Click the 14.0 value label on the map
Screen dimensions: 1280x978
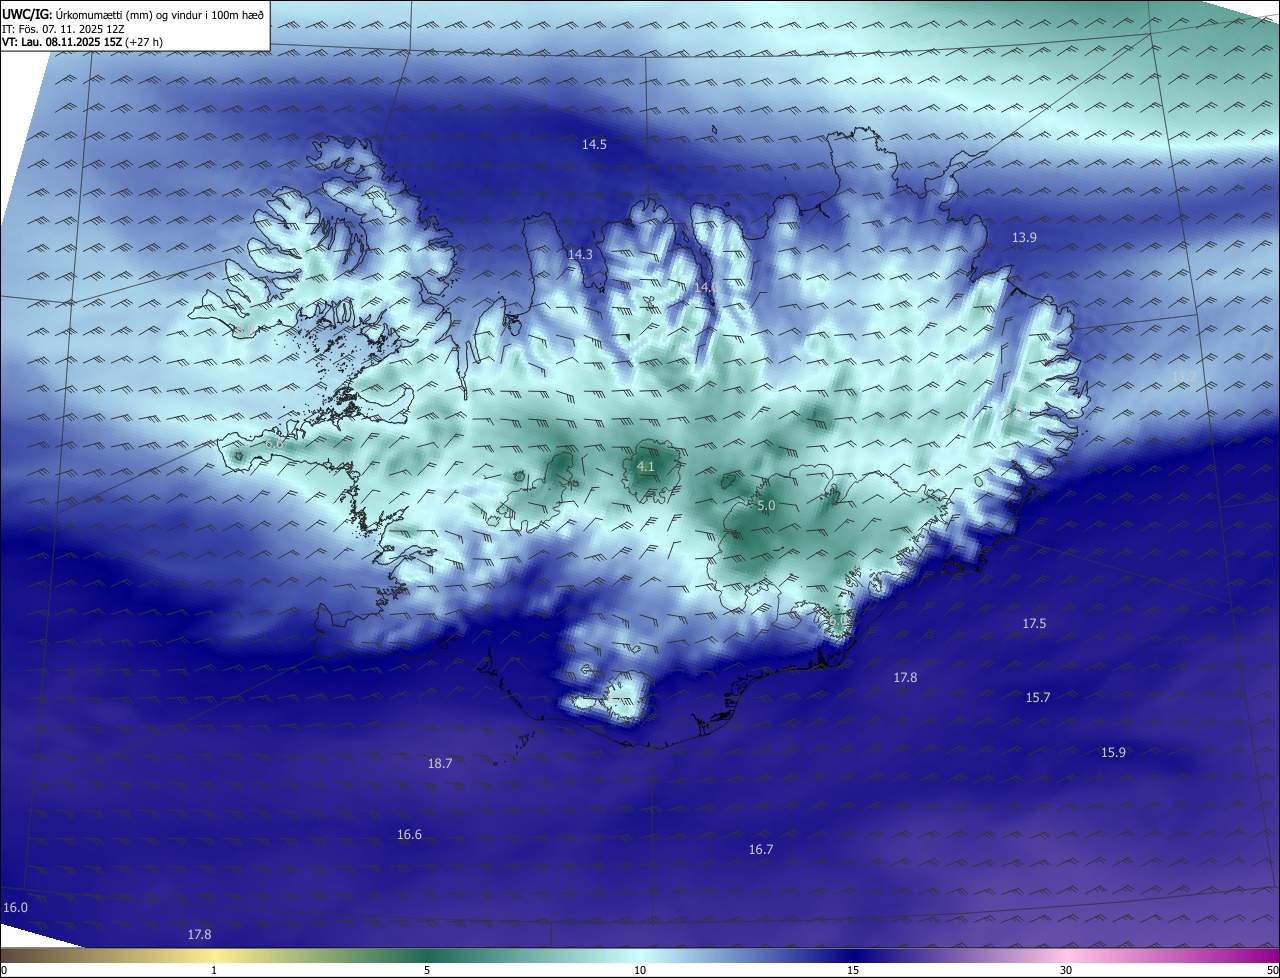(x=706, y=288)
